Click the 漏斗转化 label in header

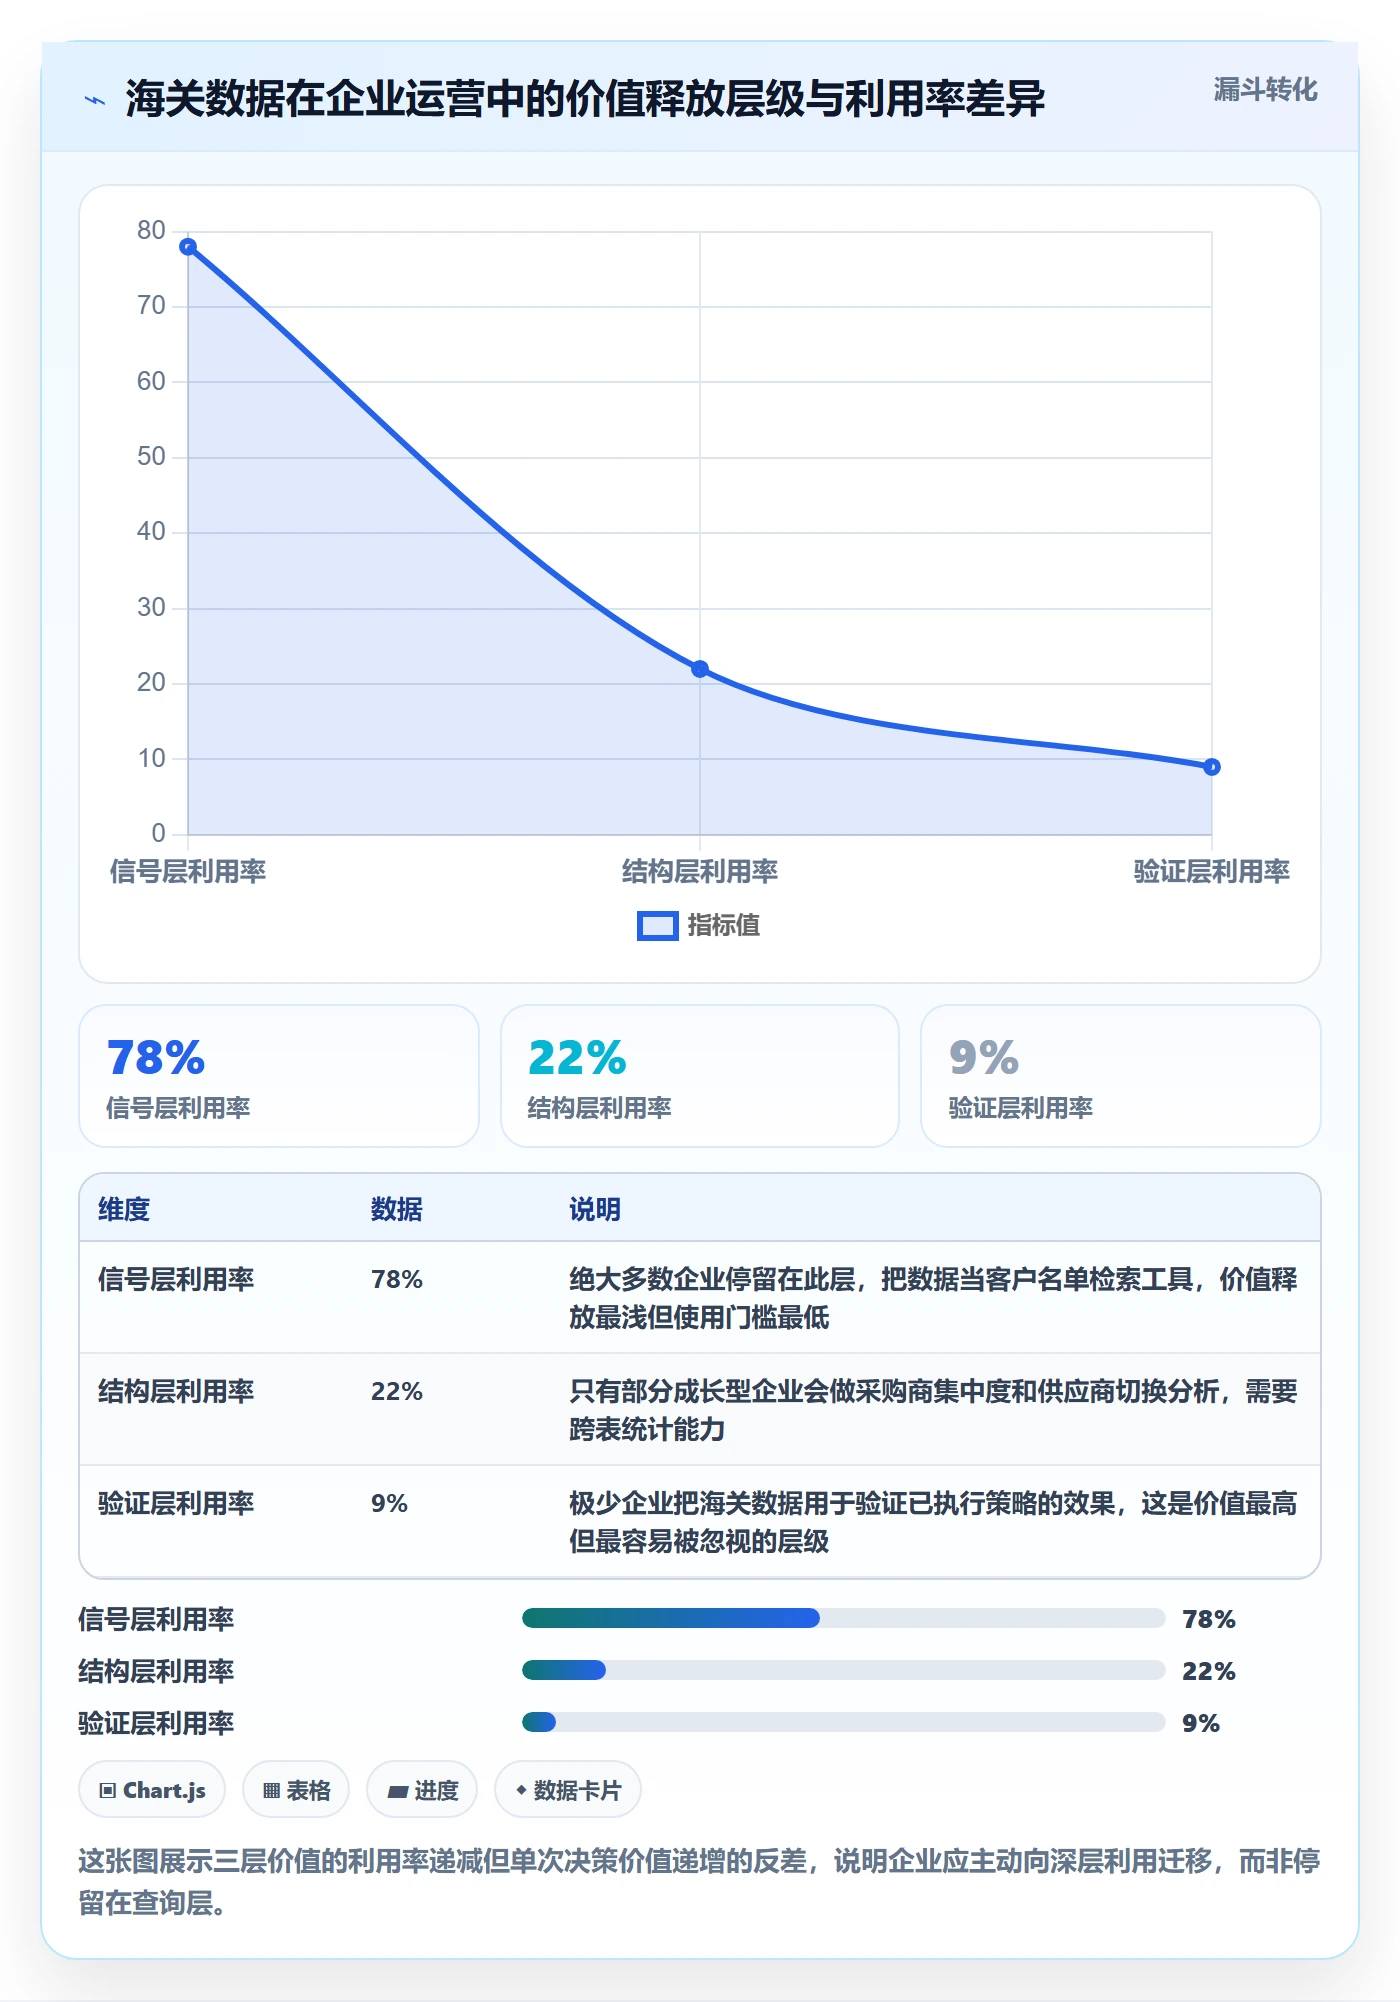pos(1265,90)
